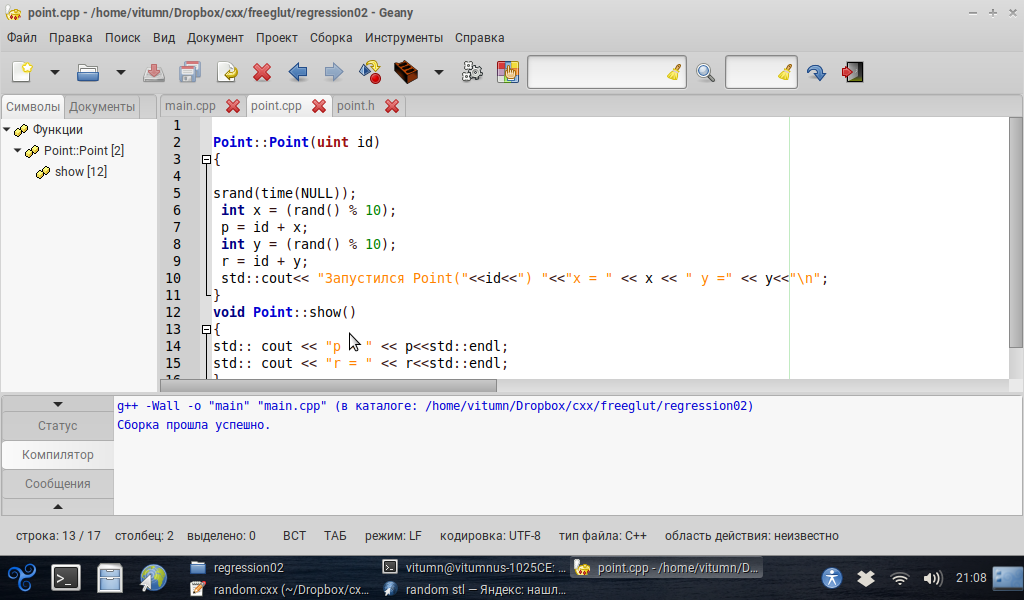Click the toolbar search text field

[596, 72]
